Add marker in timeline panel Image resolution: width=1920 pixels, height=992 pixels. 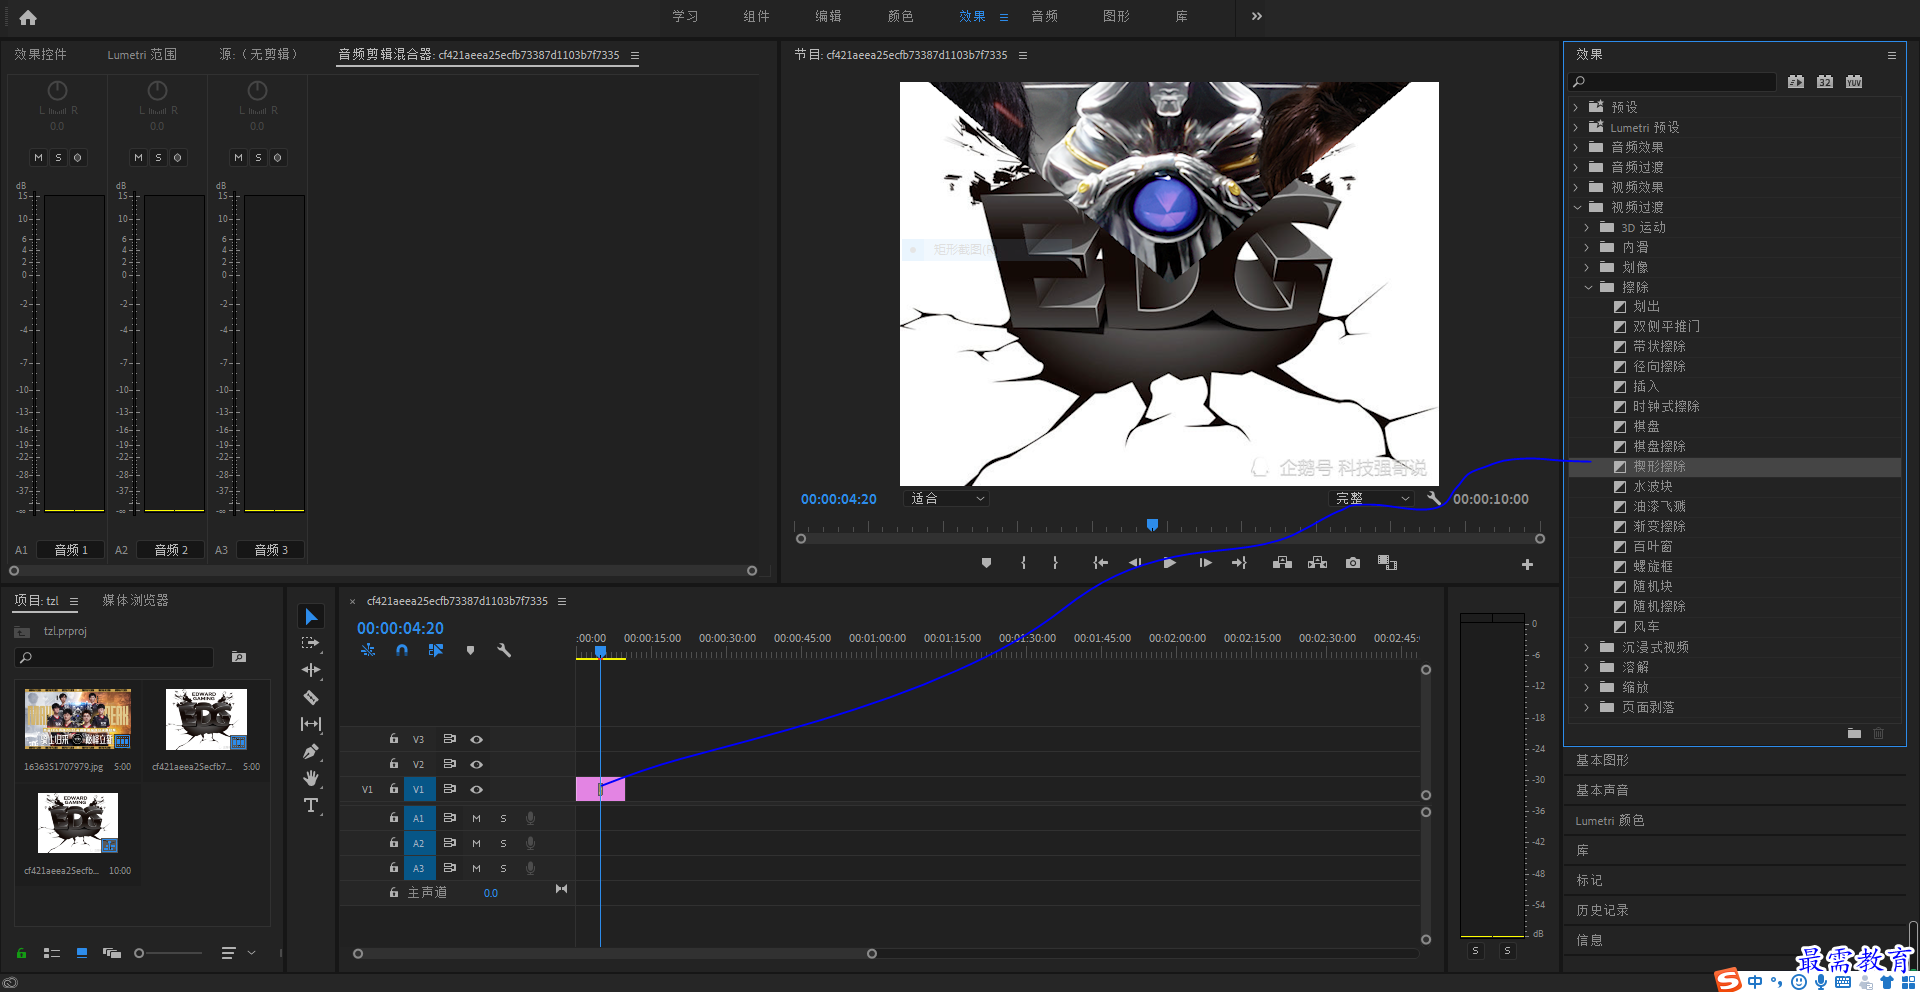pos(470,650)
